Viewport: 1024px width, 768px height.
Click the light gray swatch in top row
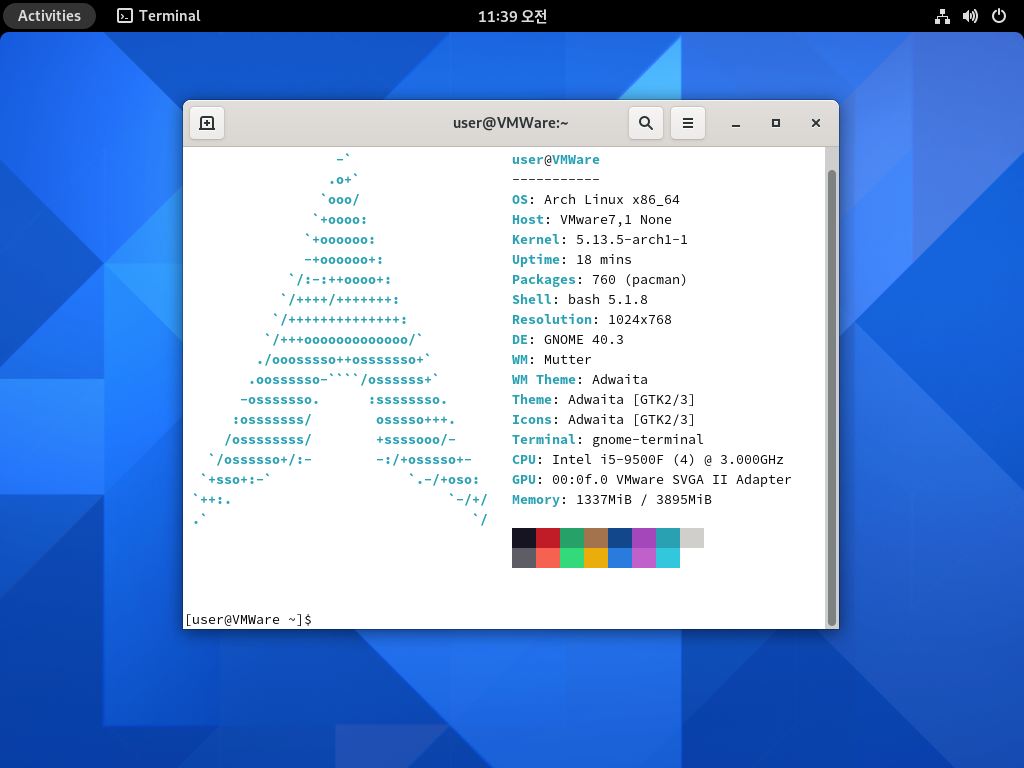tap(692, 538)
